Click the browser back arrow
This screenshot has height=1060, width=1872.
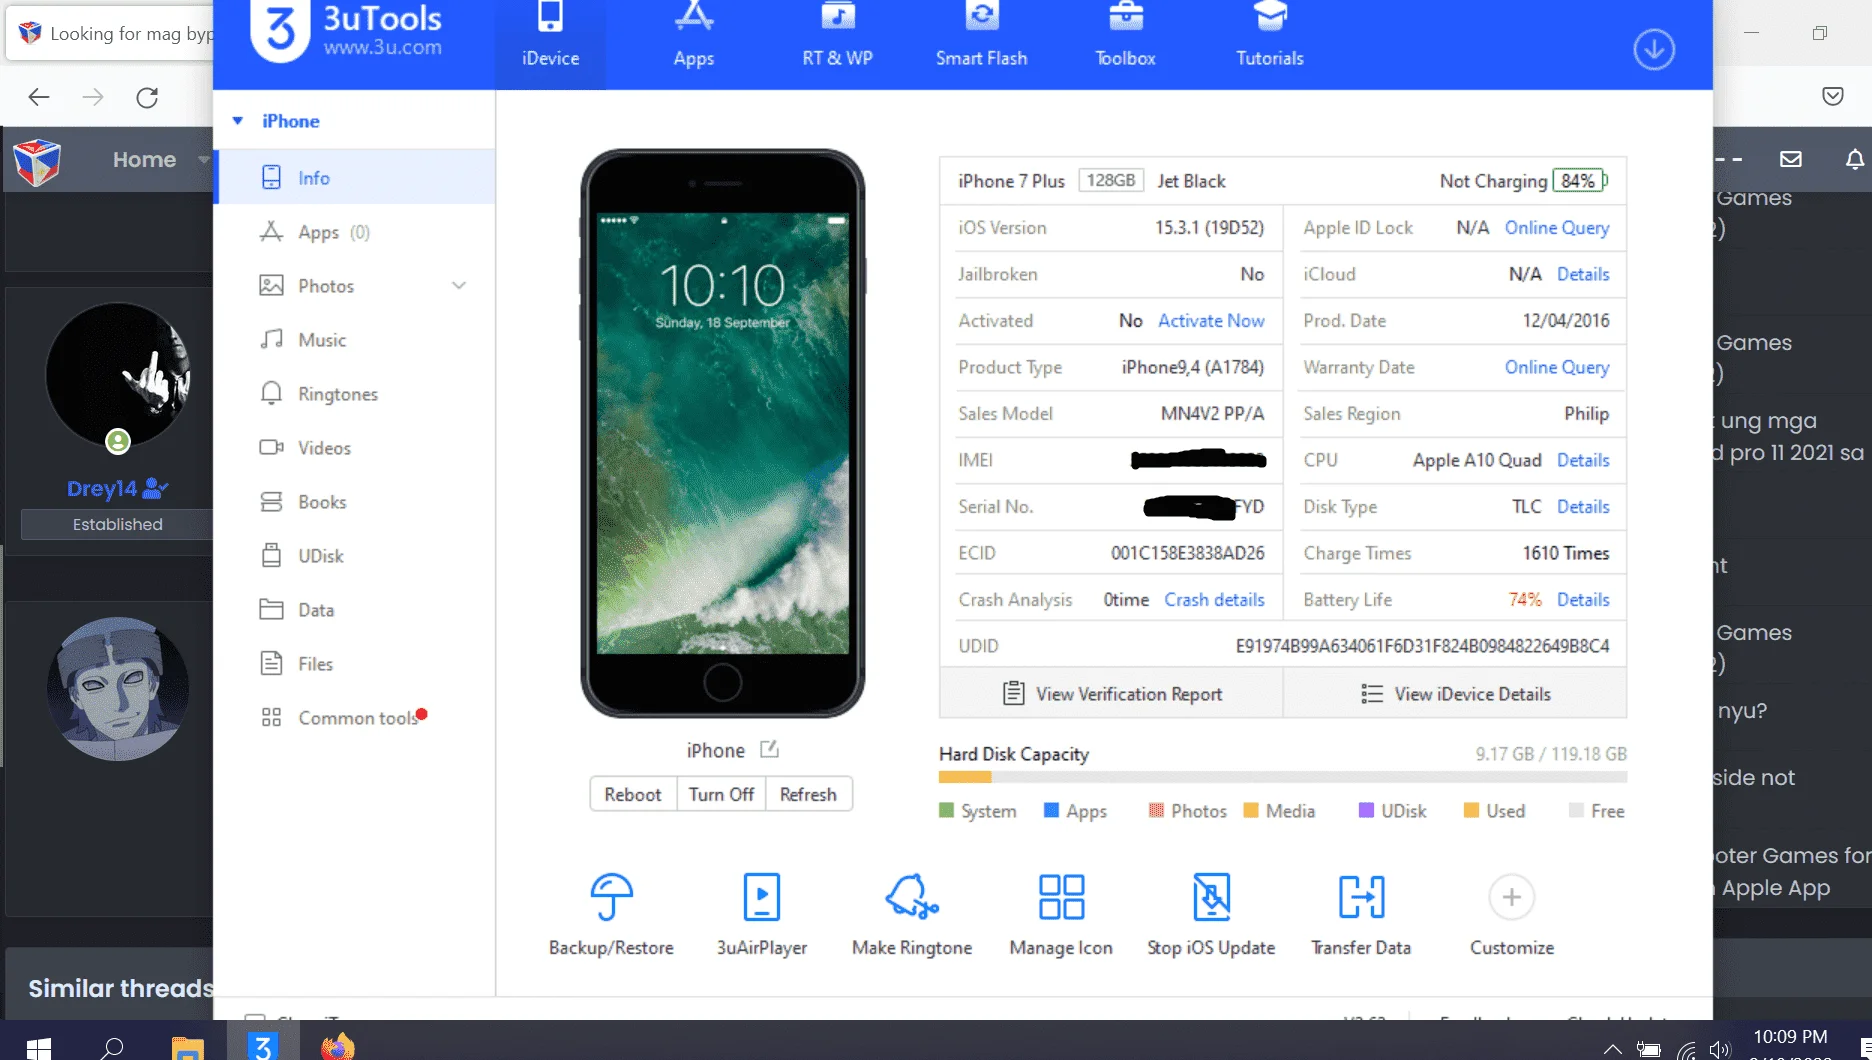[39, 97]
